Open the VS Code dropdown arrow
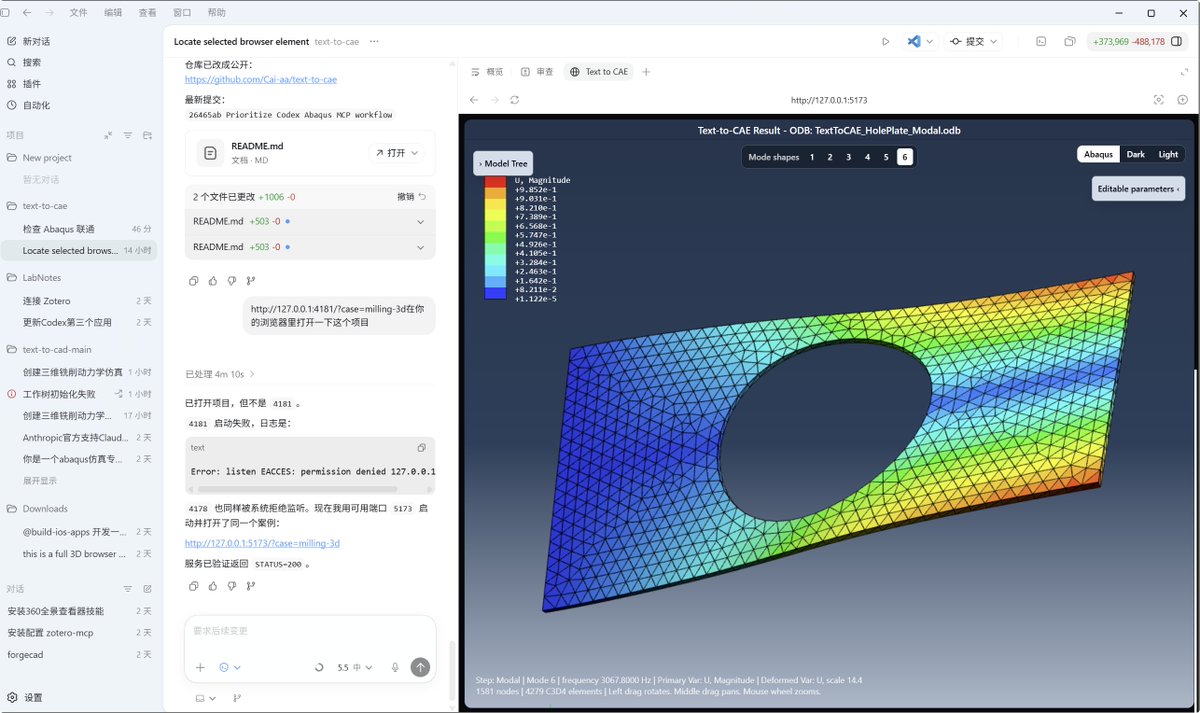This screenshot has width=1200, height=713. tap(930, 41)
